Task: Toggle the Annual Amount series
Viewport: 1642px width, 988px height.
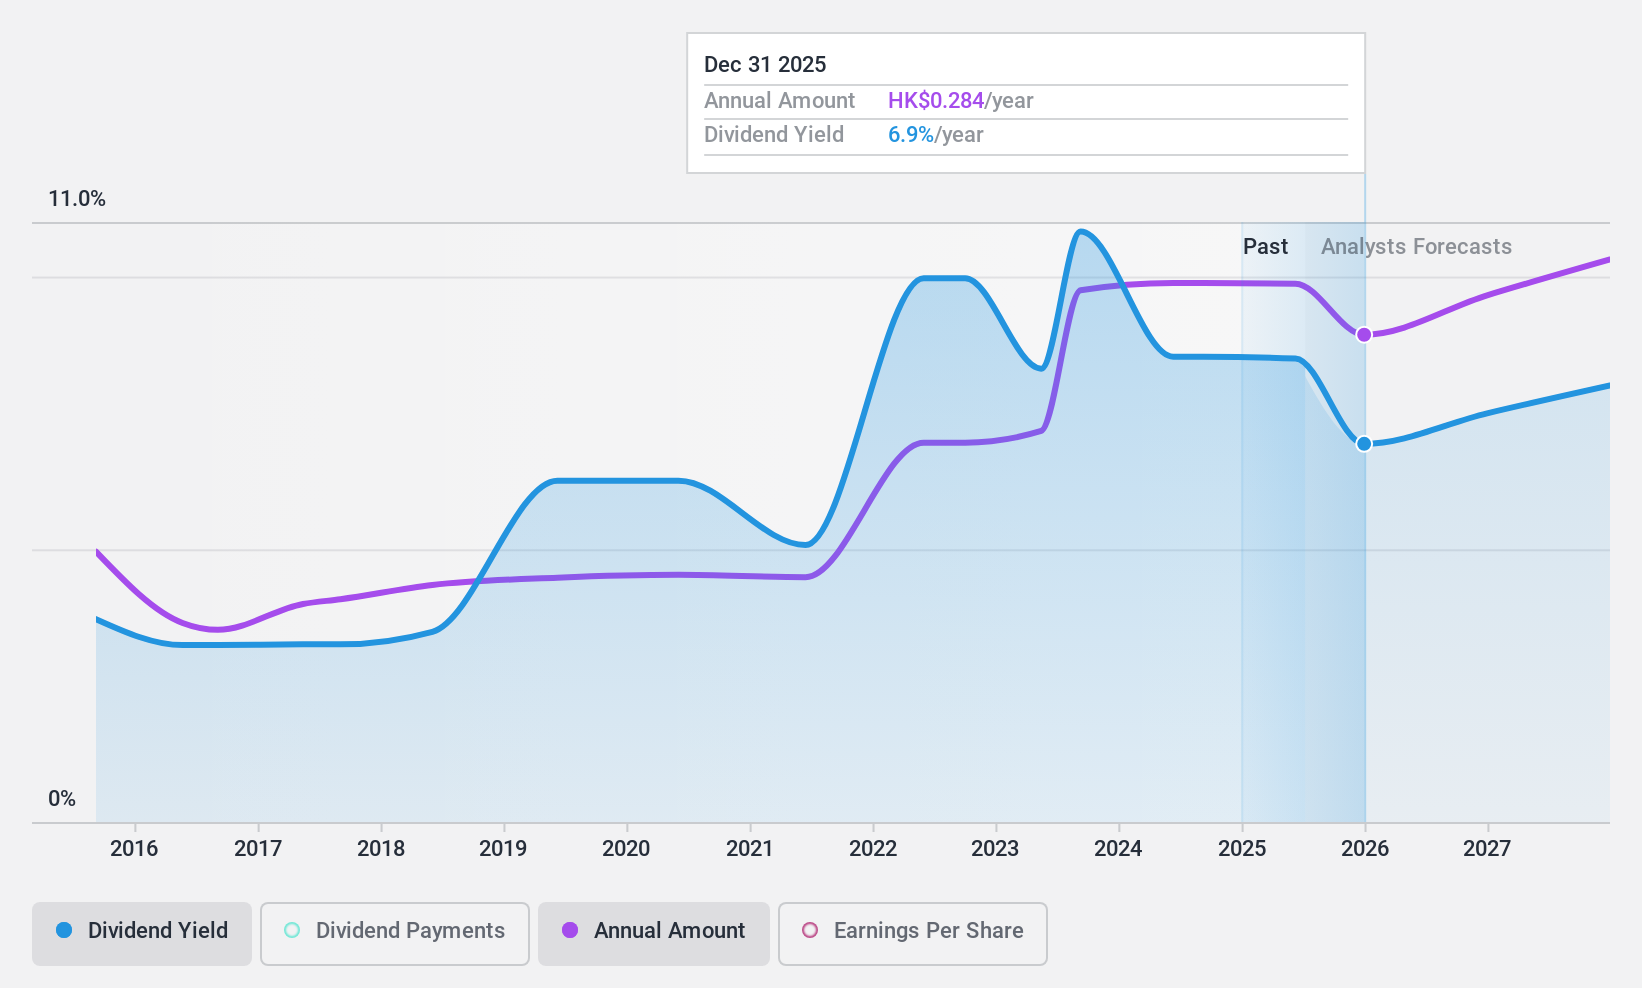Action: pyautogui.click(x=654, y=934)
